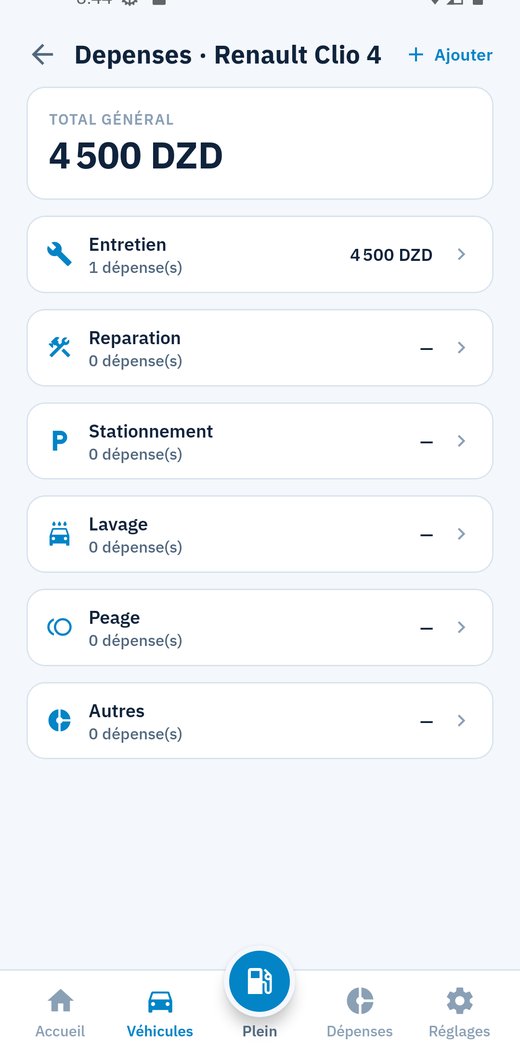Screen dimensions: 520x1059
Task: Click the Reparation tools icon
Action: click(x=59, y=348)
